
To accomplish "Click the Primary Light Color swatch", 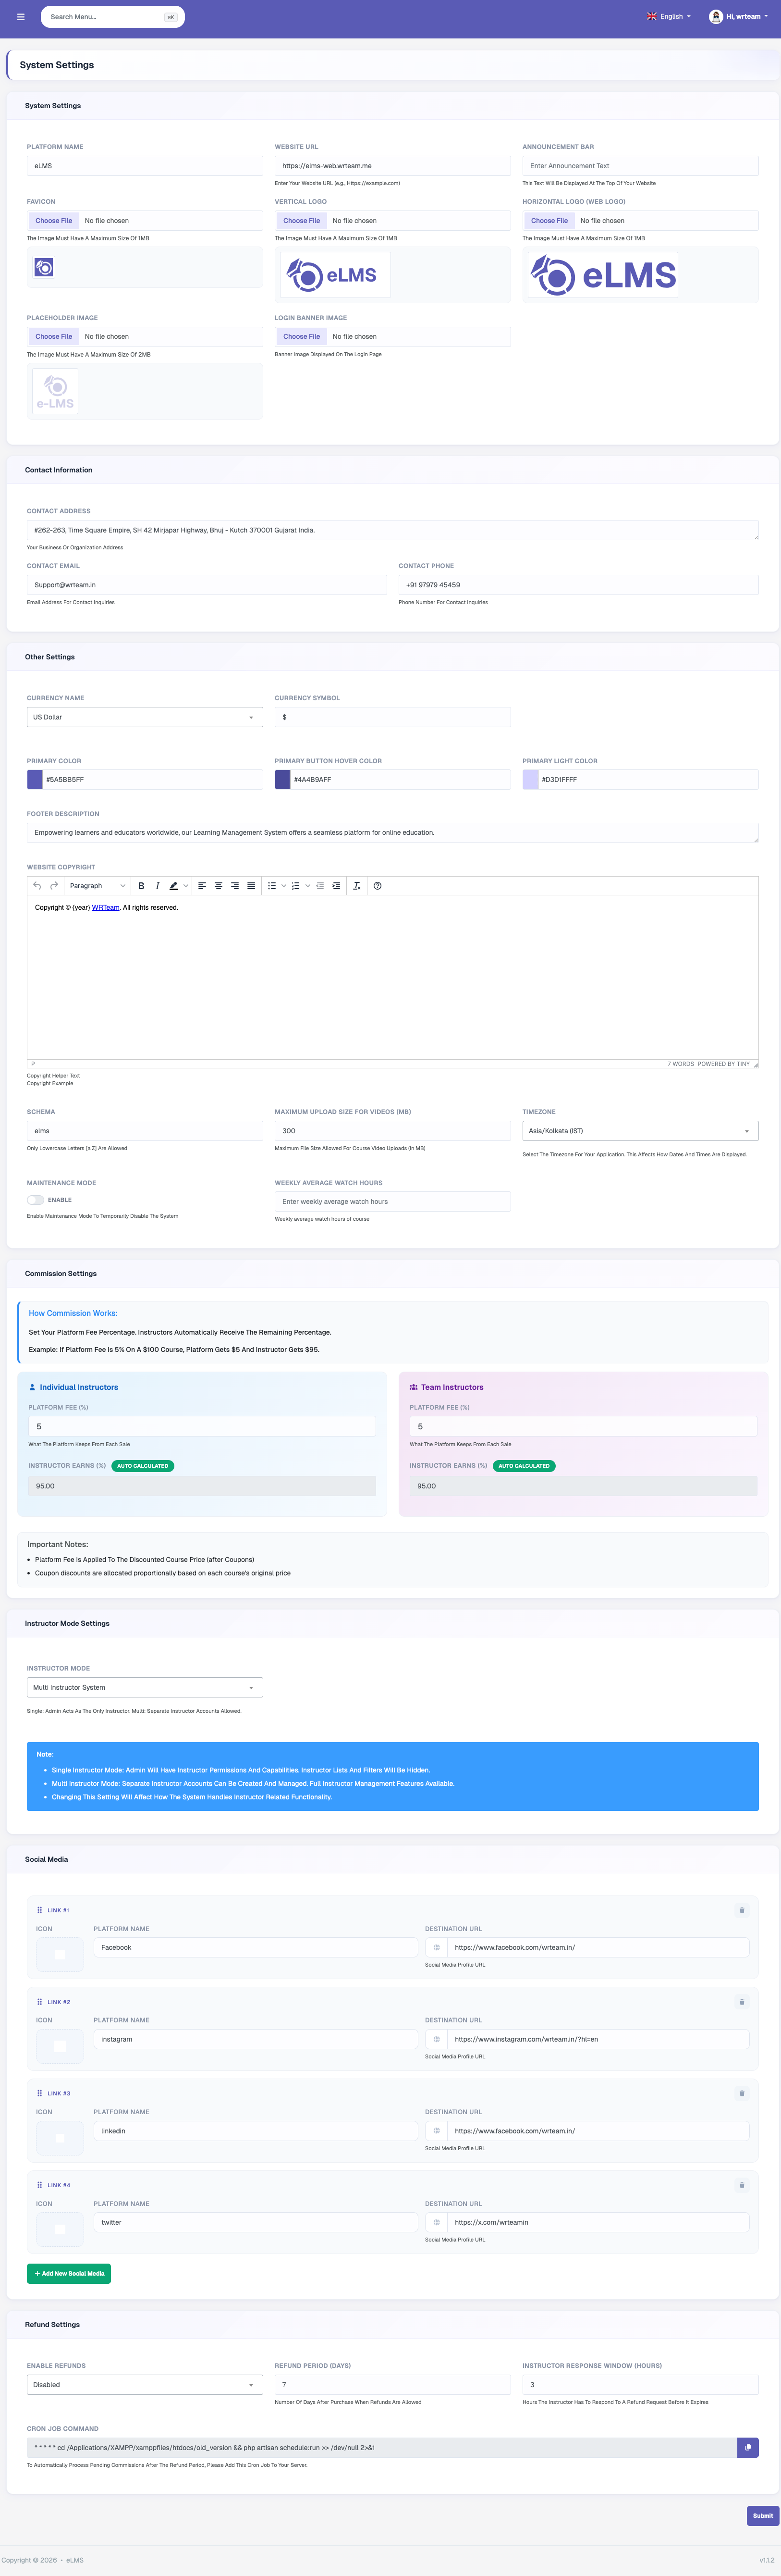I will (x=531, y=780).
